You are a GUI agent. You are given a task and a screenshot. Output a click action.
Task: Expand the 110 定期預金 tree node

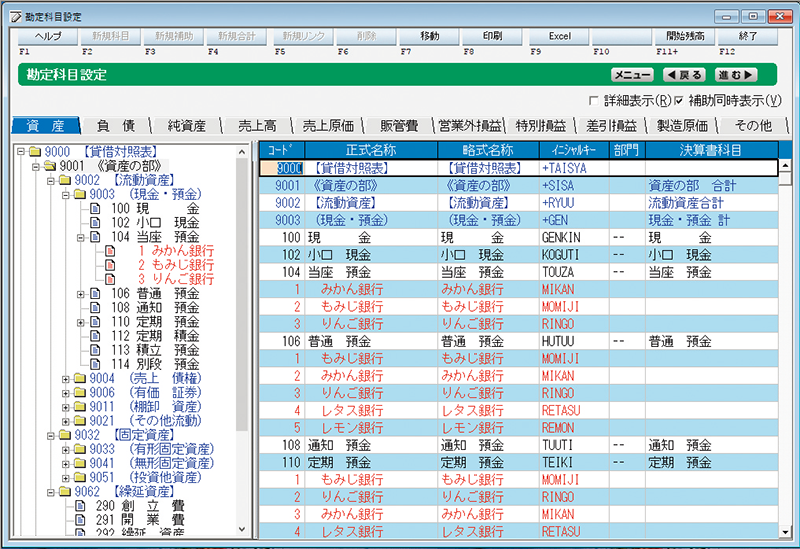point(81,322)
